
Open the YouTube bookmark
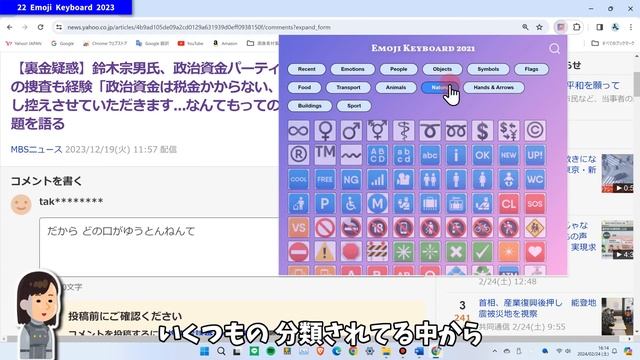(x=191, y=43)
